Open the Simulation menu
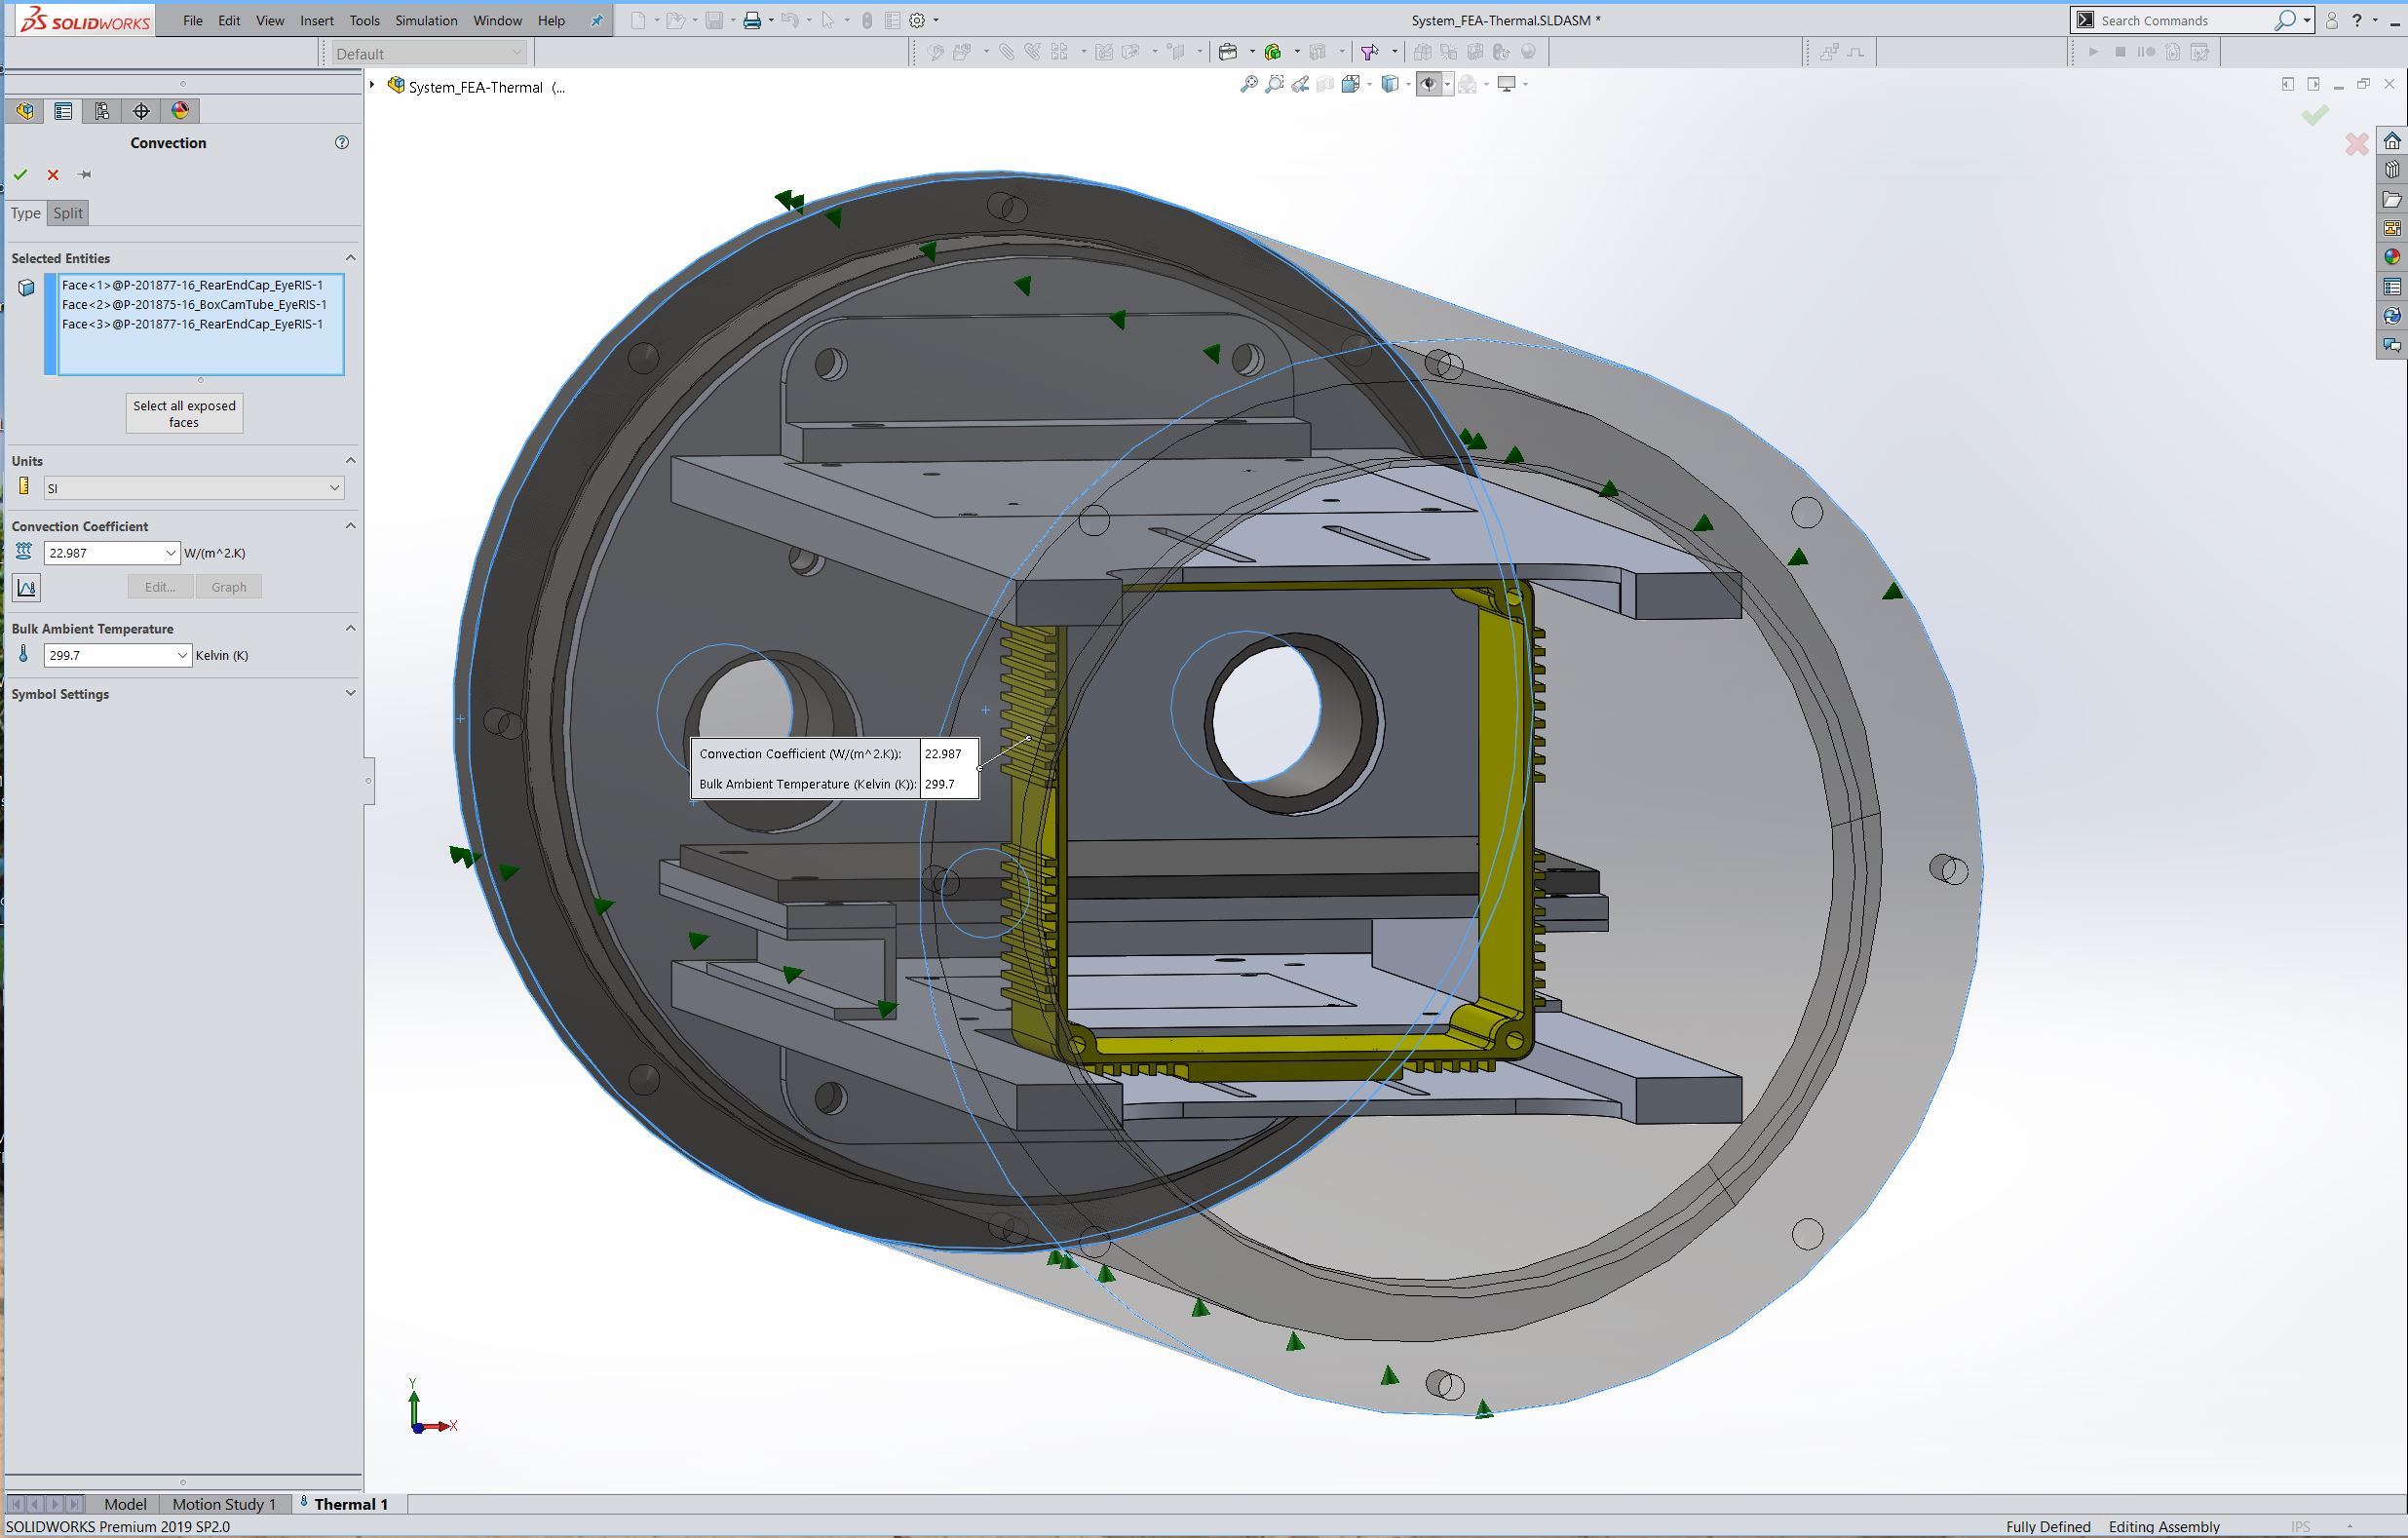 [426, 21]
